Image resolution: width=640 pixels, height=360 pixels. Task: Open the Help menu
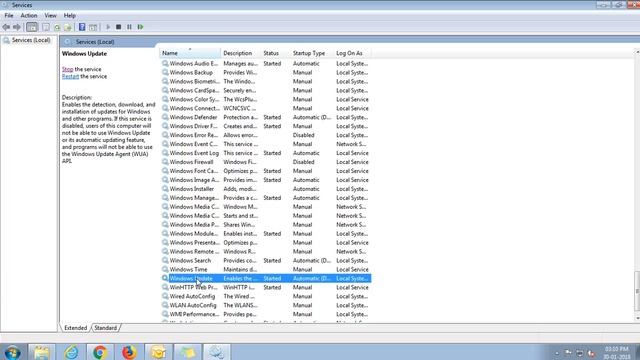tap(69, 16)
